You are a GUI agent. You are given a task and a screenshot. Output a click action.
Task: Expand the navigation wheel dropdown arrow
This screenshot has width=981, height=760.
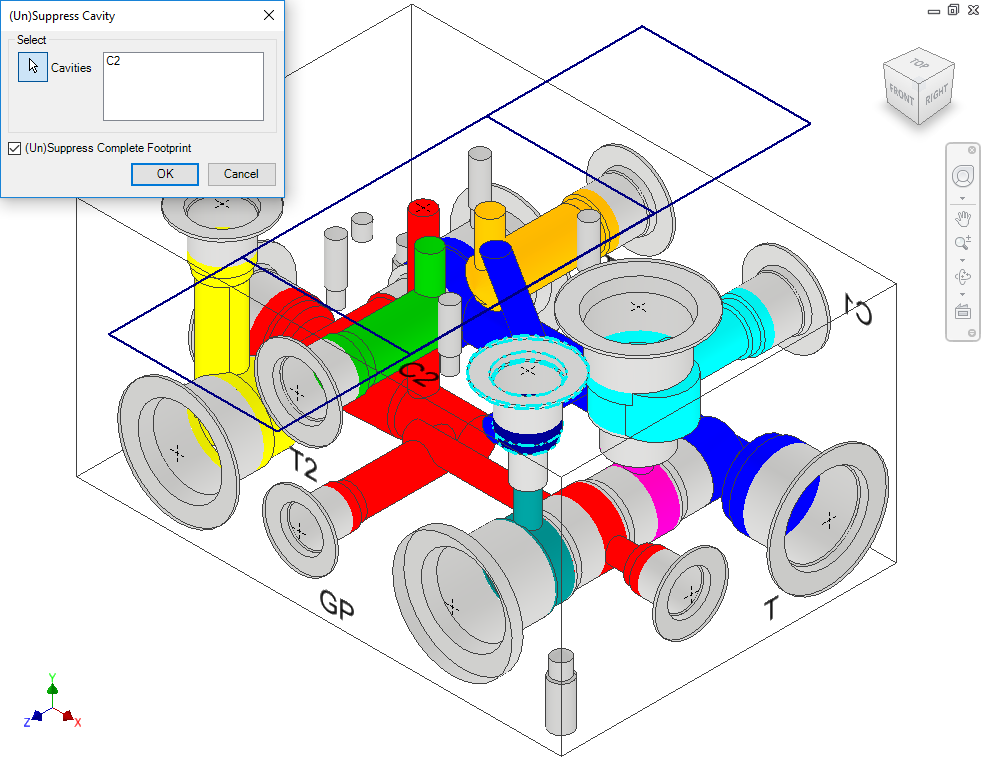(x=963, y=197)
